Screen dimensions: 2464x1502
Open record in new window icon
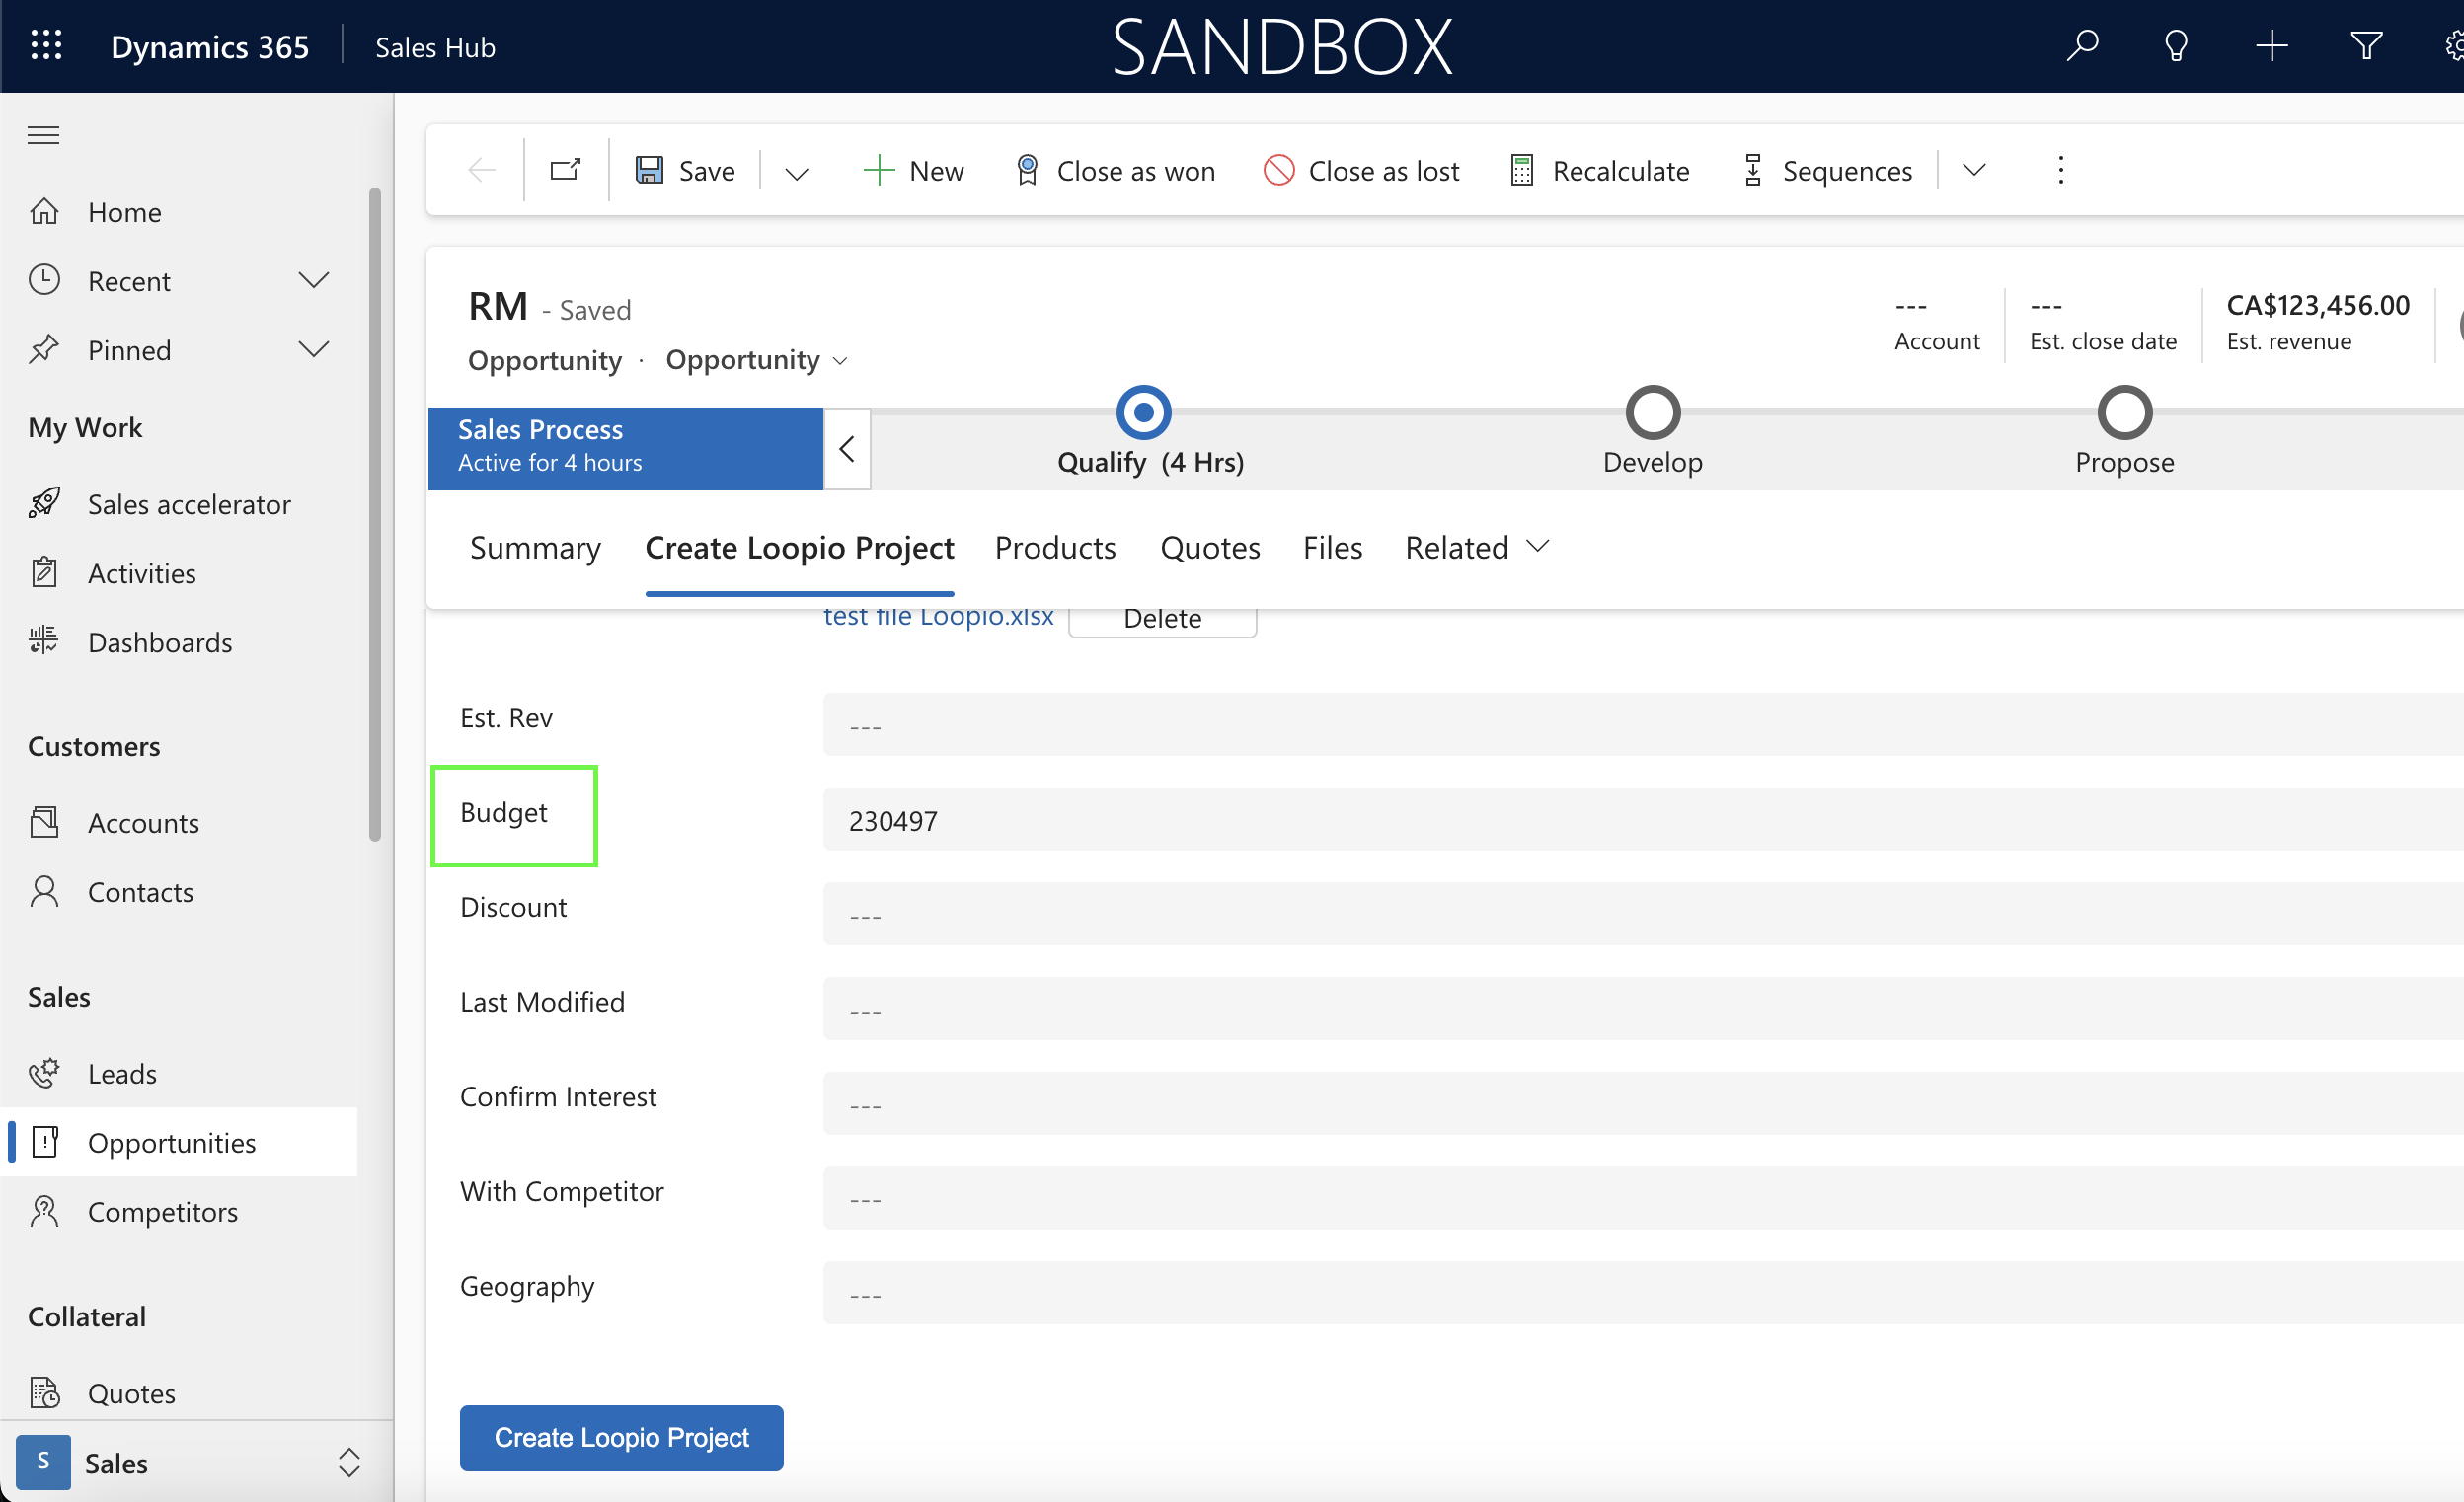tap(566, 170)
